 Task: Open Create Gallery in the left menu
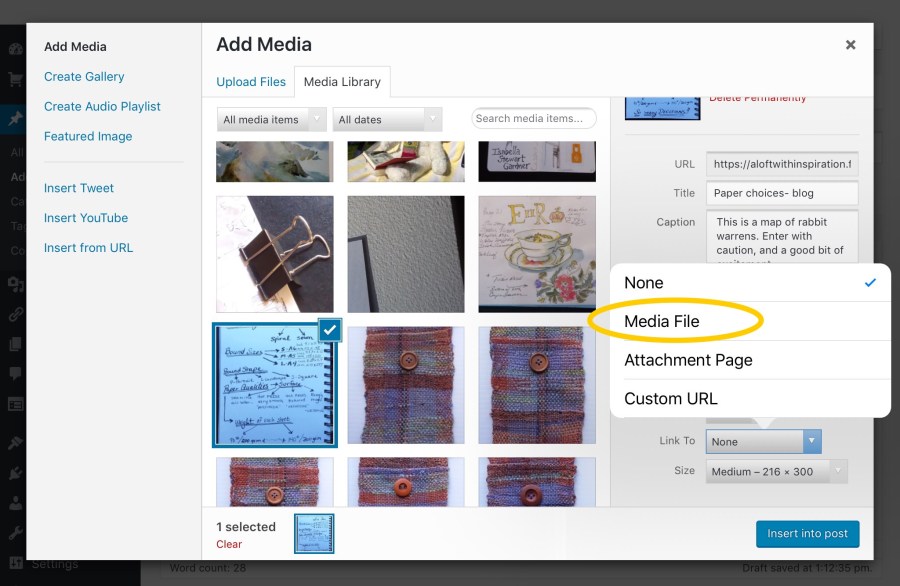pyautogui.click(x=84, y=77)
